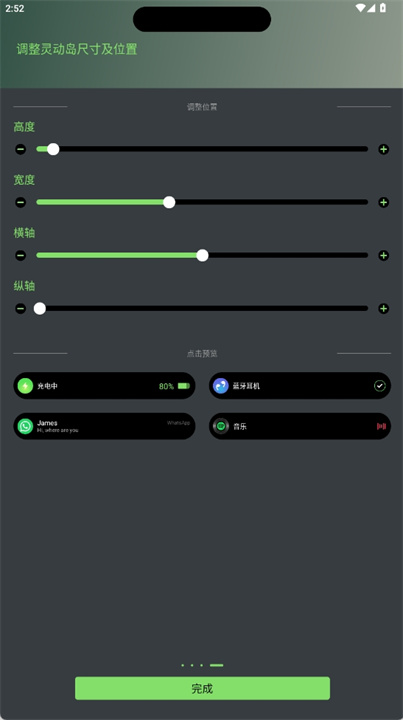The width and height of the screenshot is (403, 720).
Task: Preview the 音乐 music notification
Action: click(x=300, y=426)
